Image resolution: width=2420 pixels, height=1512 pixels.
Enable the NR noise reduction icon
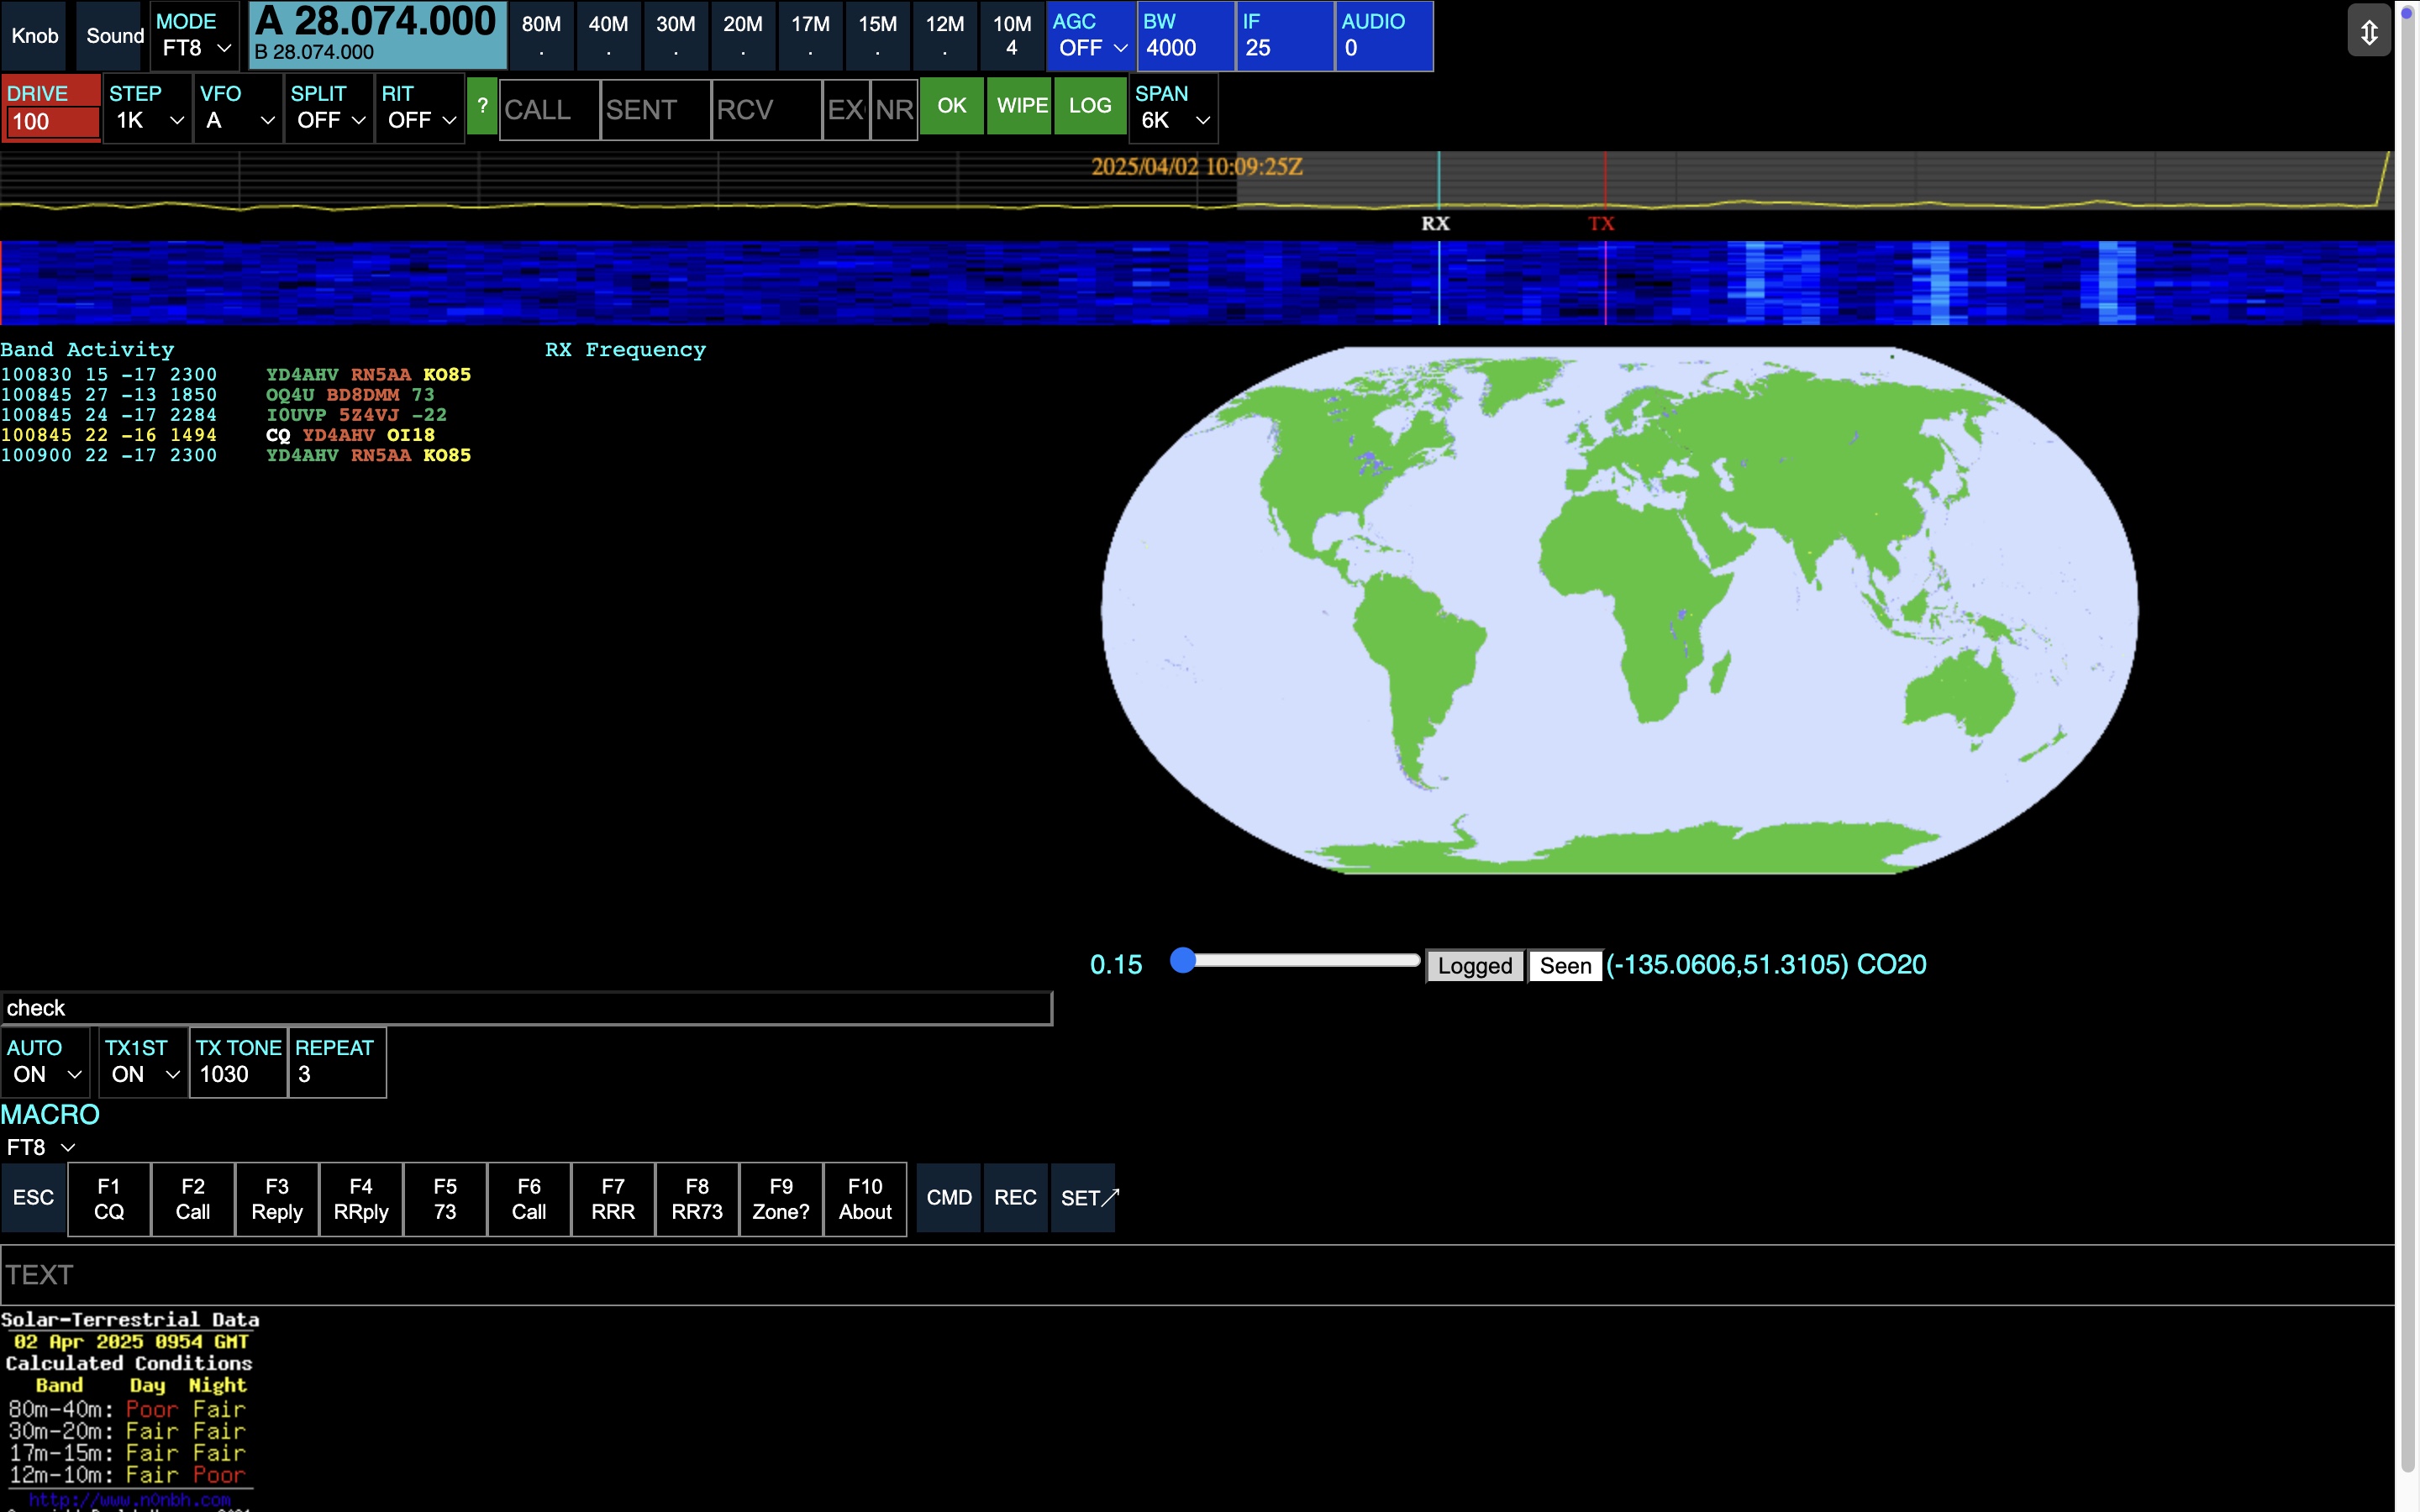coord(895,110)
